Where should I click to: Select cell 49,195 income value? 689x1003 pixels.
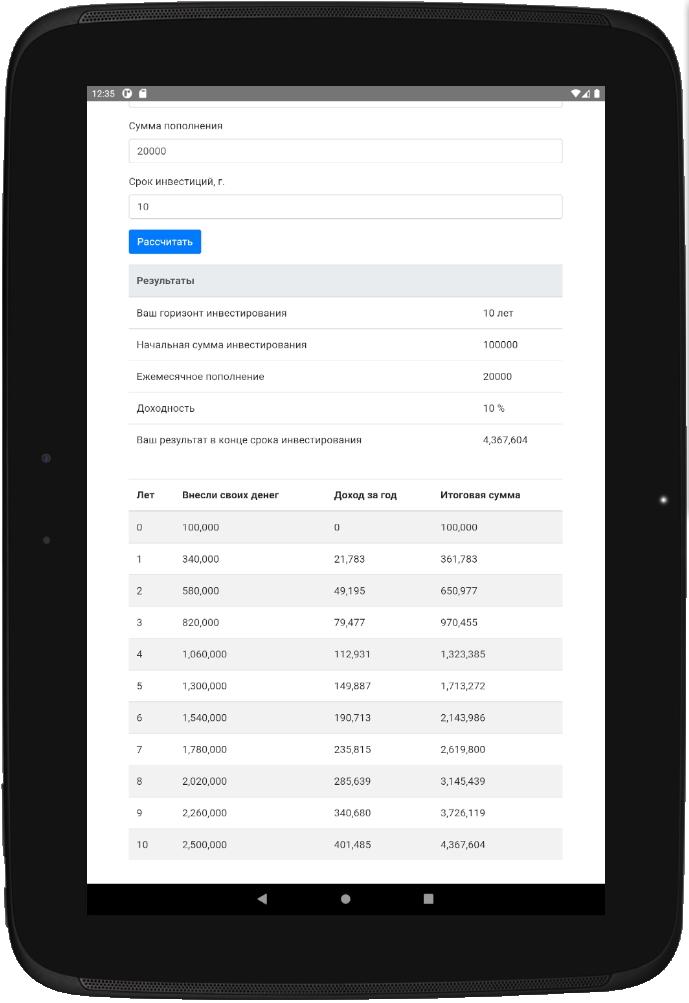pos(349,591)
